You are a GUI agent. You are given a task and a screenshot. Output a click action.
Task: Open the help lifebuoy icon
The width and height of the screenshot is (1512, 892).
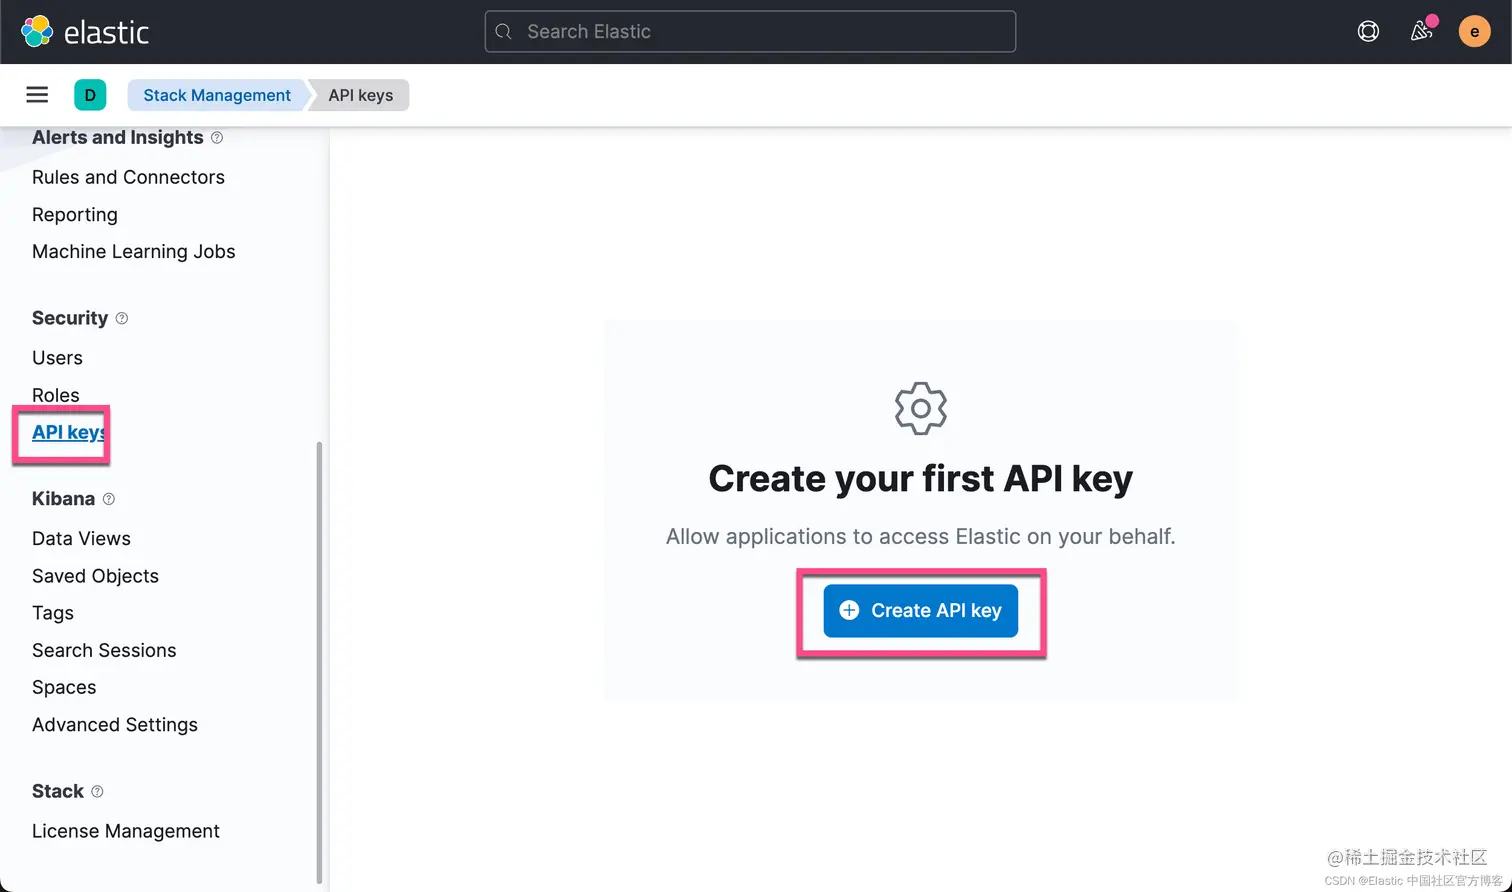pos(1368,31)
